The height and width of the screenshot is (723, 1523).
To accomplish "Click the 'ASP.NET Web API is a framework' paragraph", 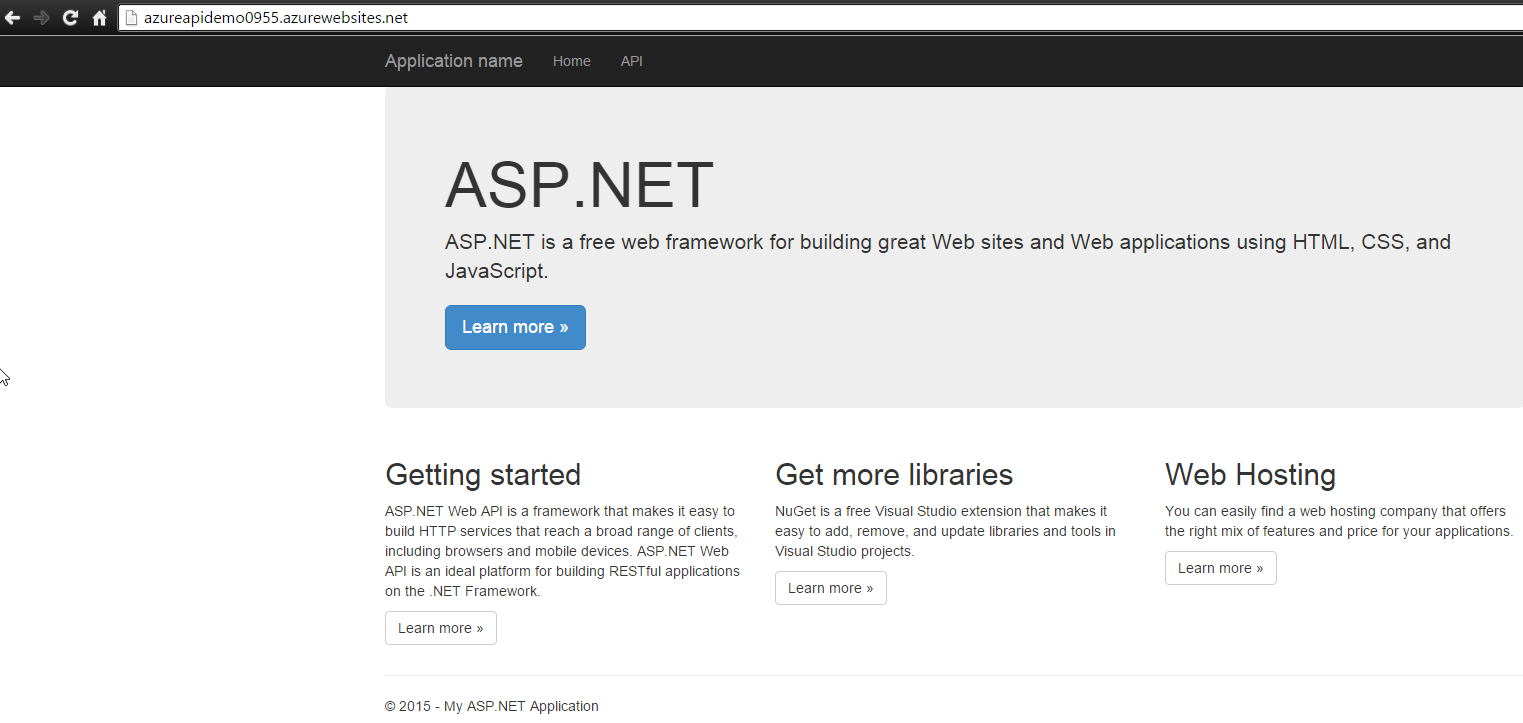I will point(563,551).
